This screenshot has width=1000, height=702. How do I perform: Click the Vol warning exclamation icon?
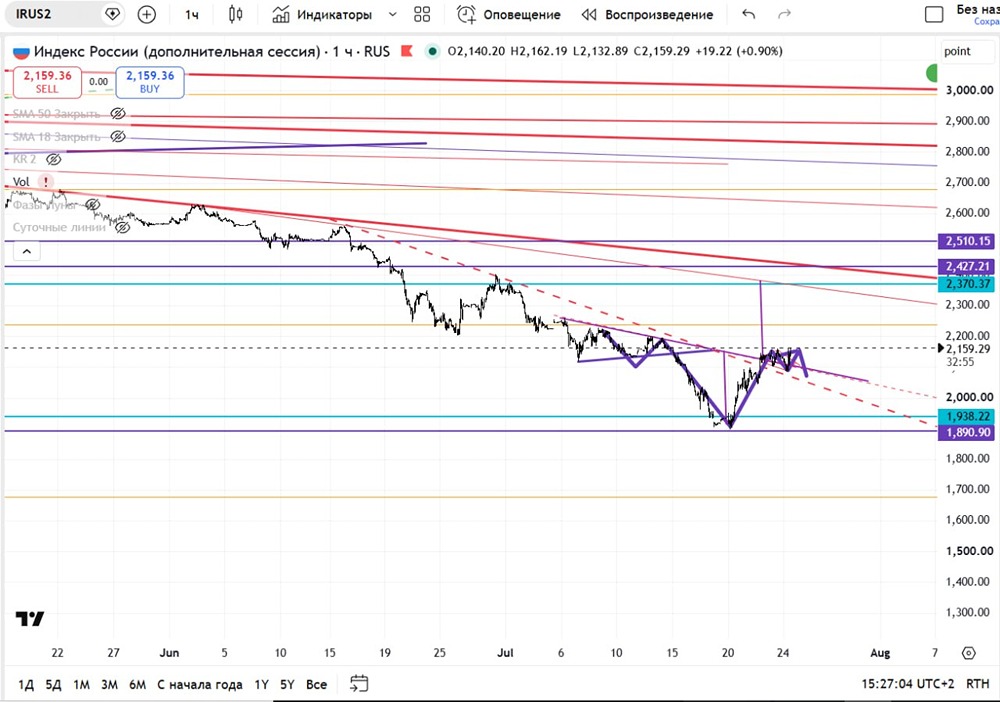(x=46, y=182)
